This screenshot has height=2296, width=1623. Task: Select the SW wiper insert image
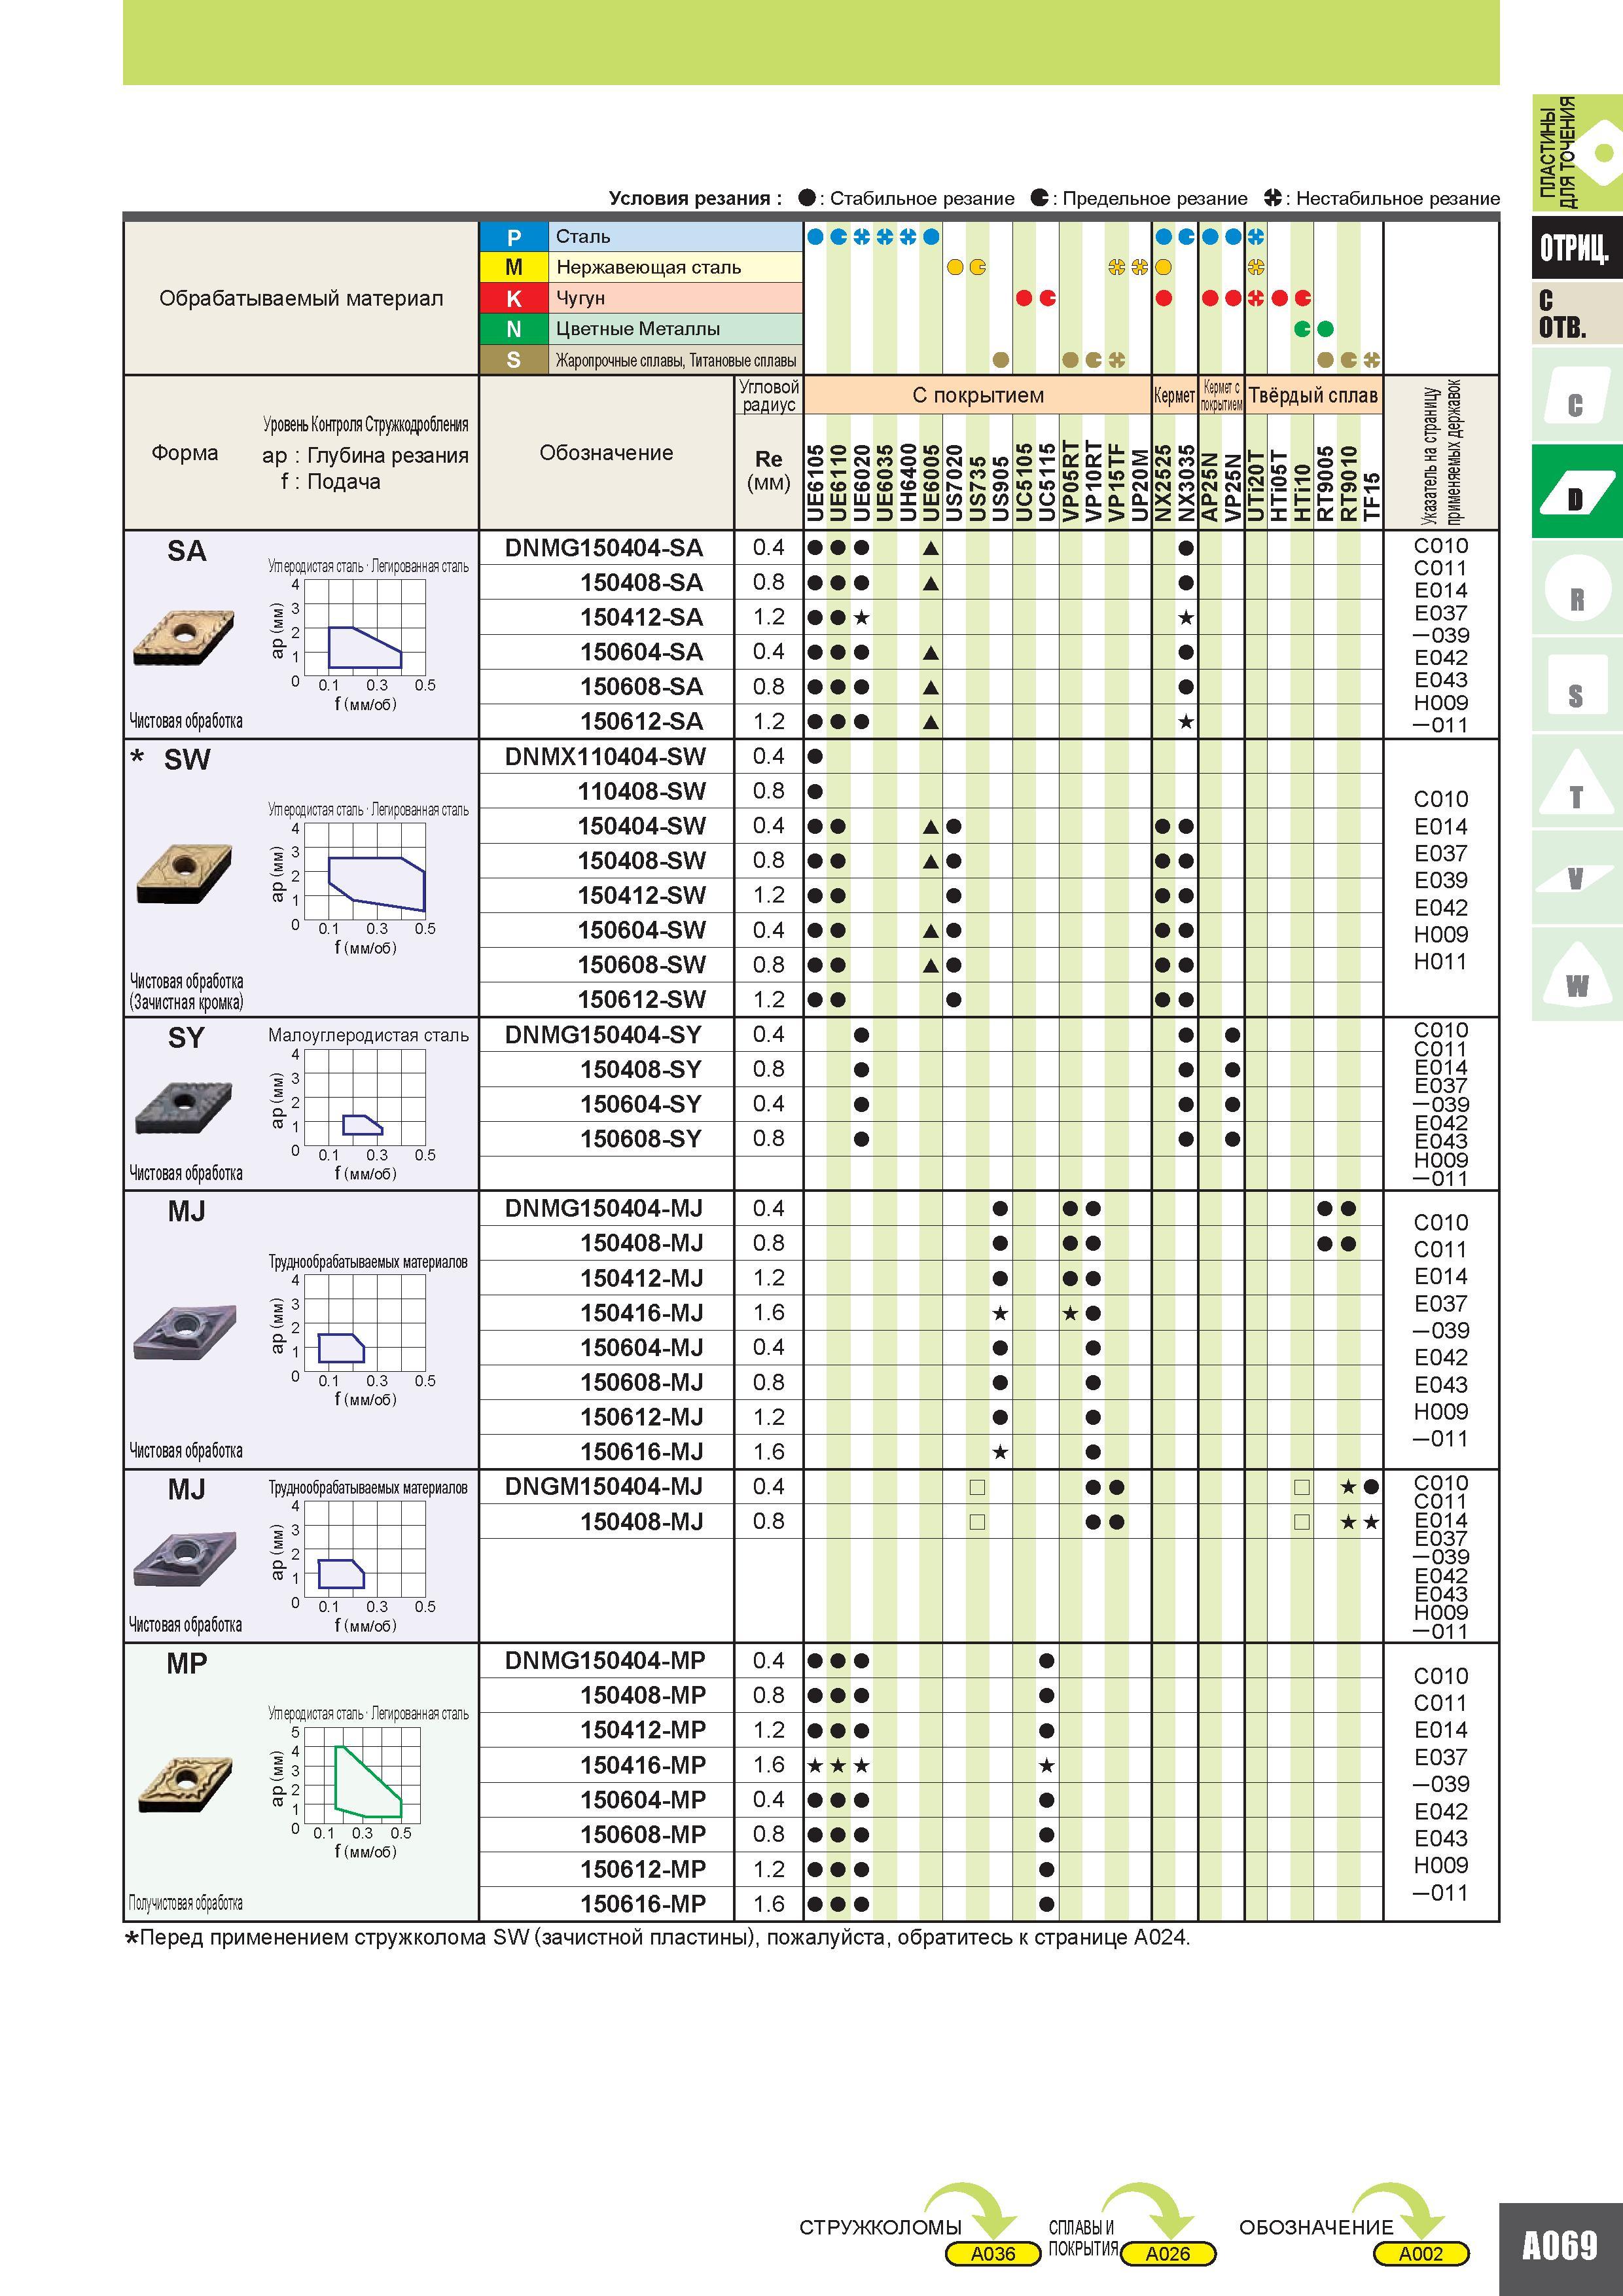pyautogui.click(x=184, y=873)
